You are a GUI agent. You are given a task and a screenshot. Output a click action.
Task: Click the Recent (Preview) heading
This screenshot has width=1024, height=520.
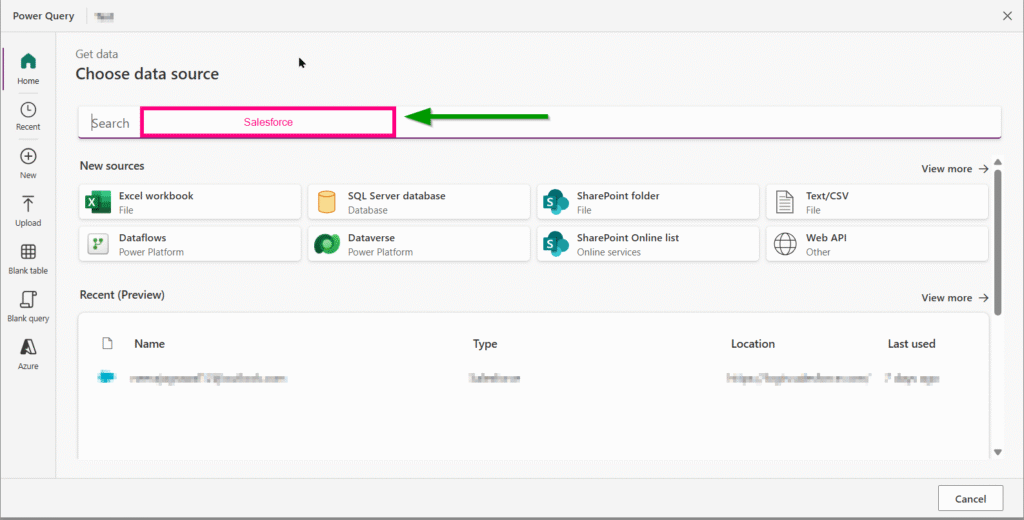coord(122,295)
